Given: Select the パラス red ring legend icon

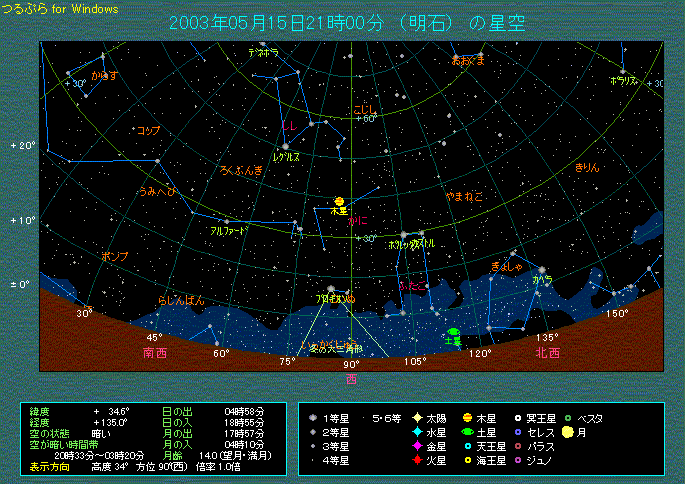Looking at the screenshot, I should pyautogui.click(x=518, y=446).
